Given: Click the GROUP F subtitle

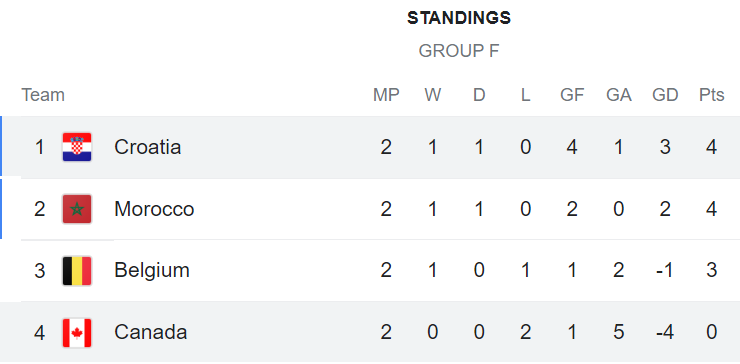Looking at the screenshot, I should click(x=459, y=51).
